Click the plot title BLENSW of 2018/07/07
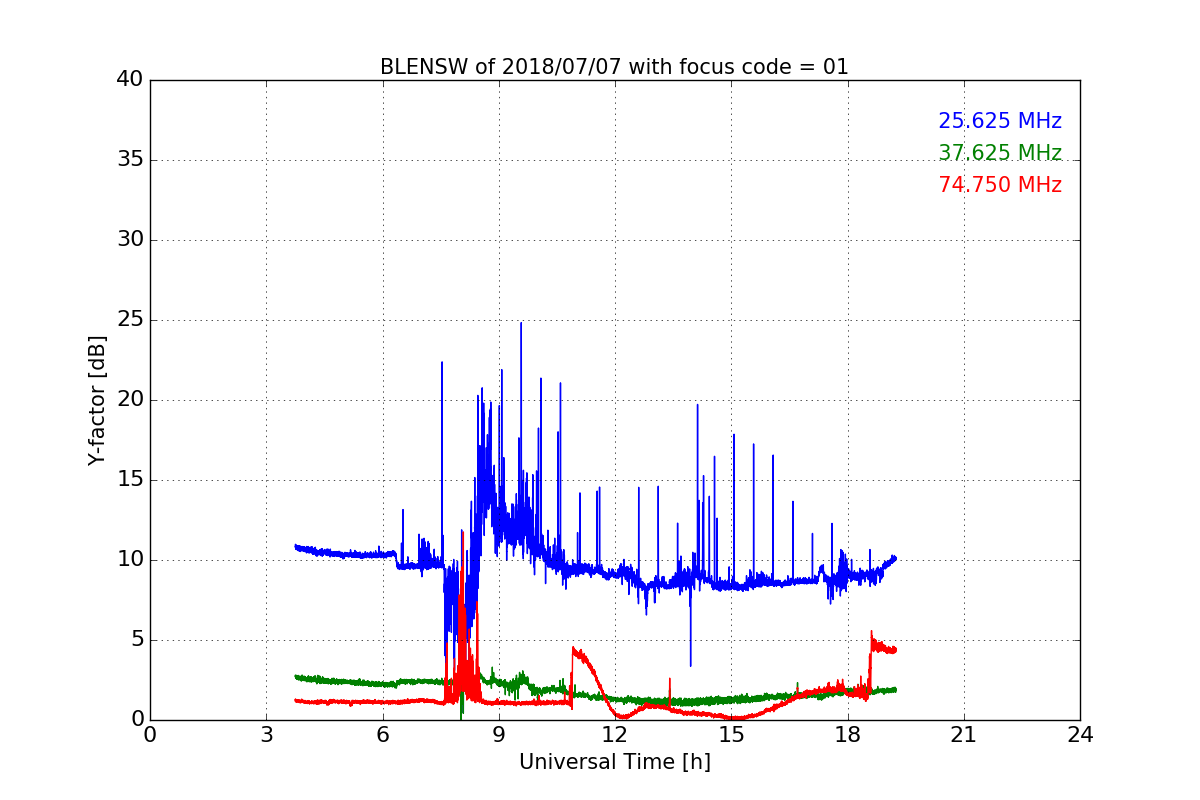Viewport: 1200px width, 800px height. 614,67
